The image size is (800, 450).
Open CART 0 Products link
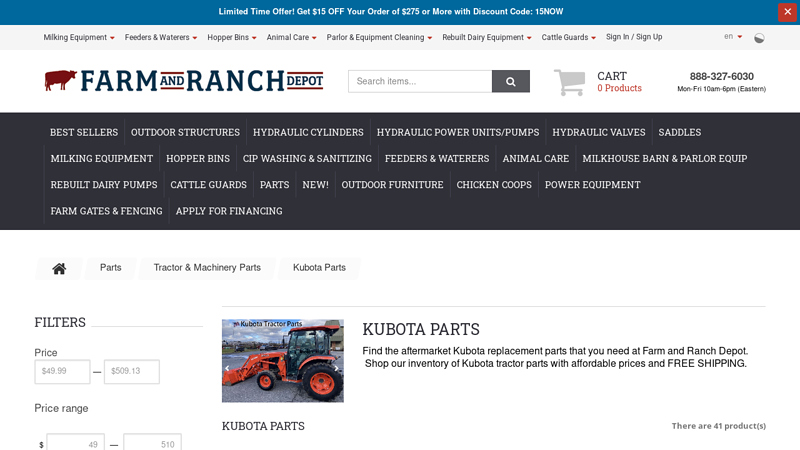[619, 82]
